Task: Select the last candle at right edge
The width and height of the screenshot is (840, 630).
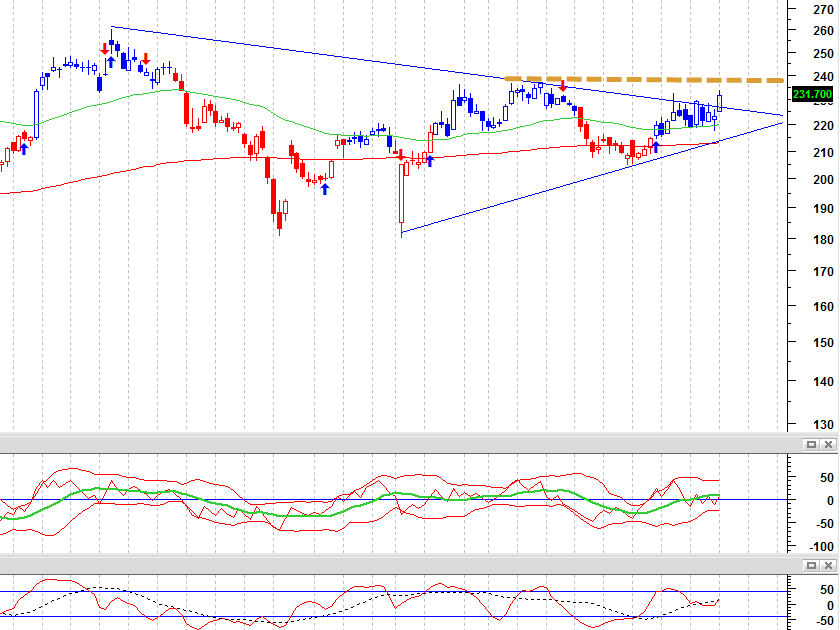Action: (719, 102)
